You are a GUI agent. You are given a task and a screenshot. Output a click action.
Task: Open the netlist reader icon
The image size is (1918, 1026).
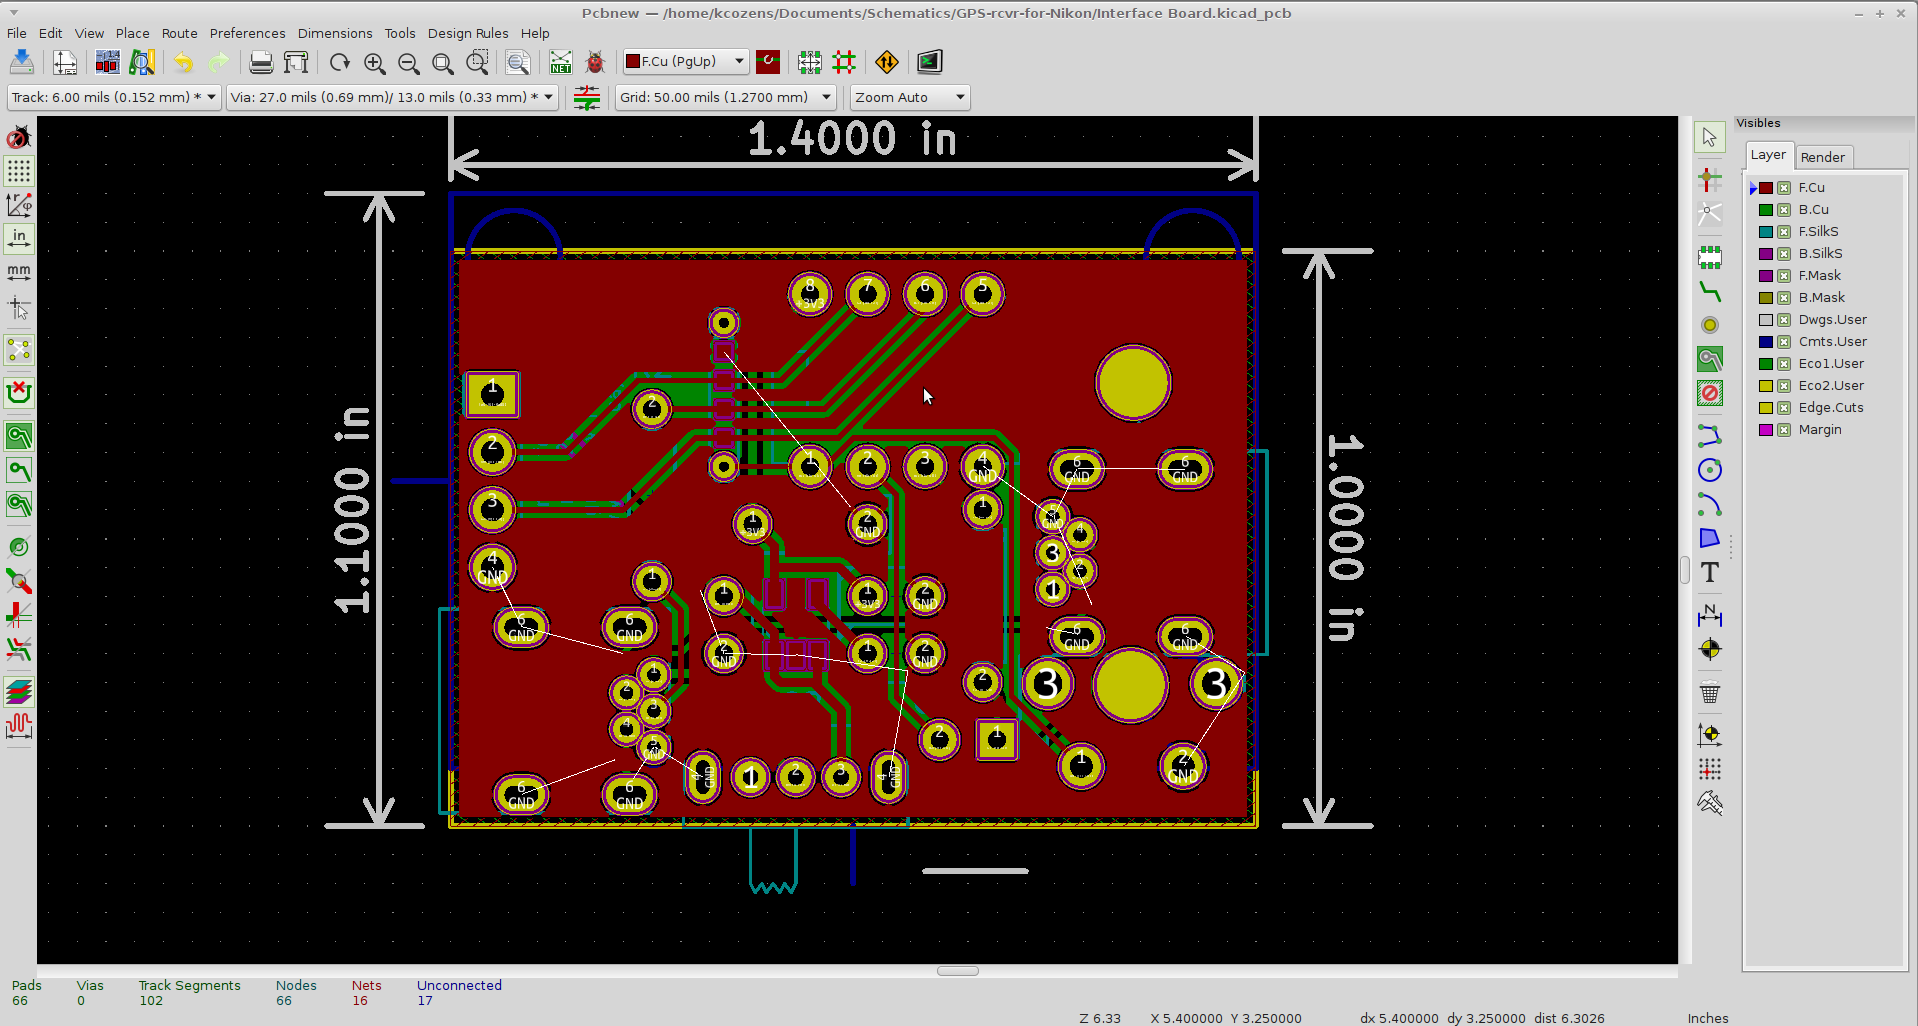tap(561, 62)
